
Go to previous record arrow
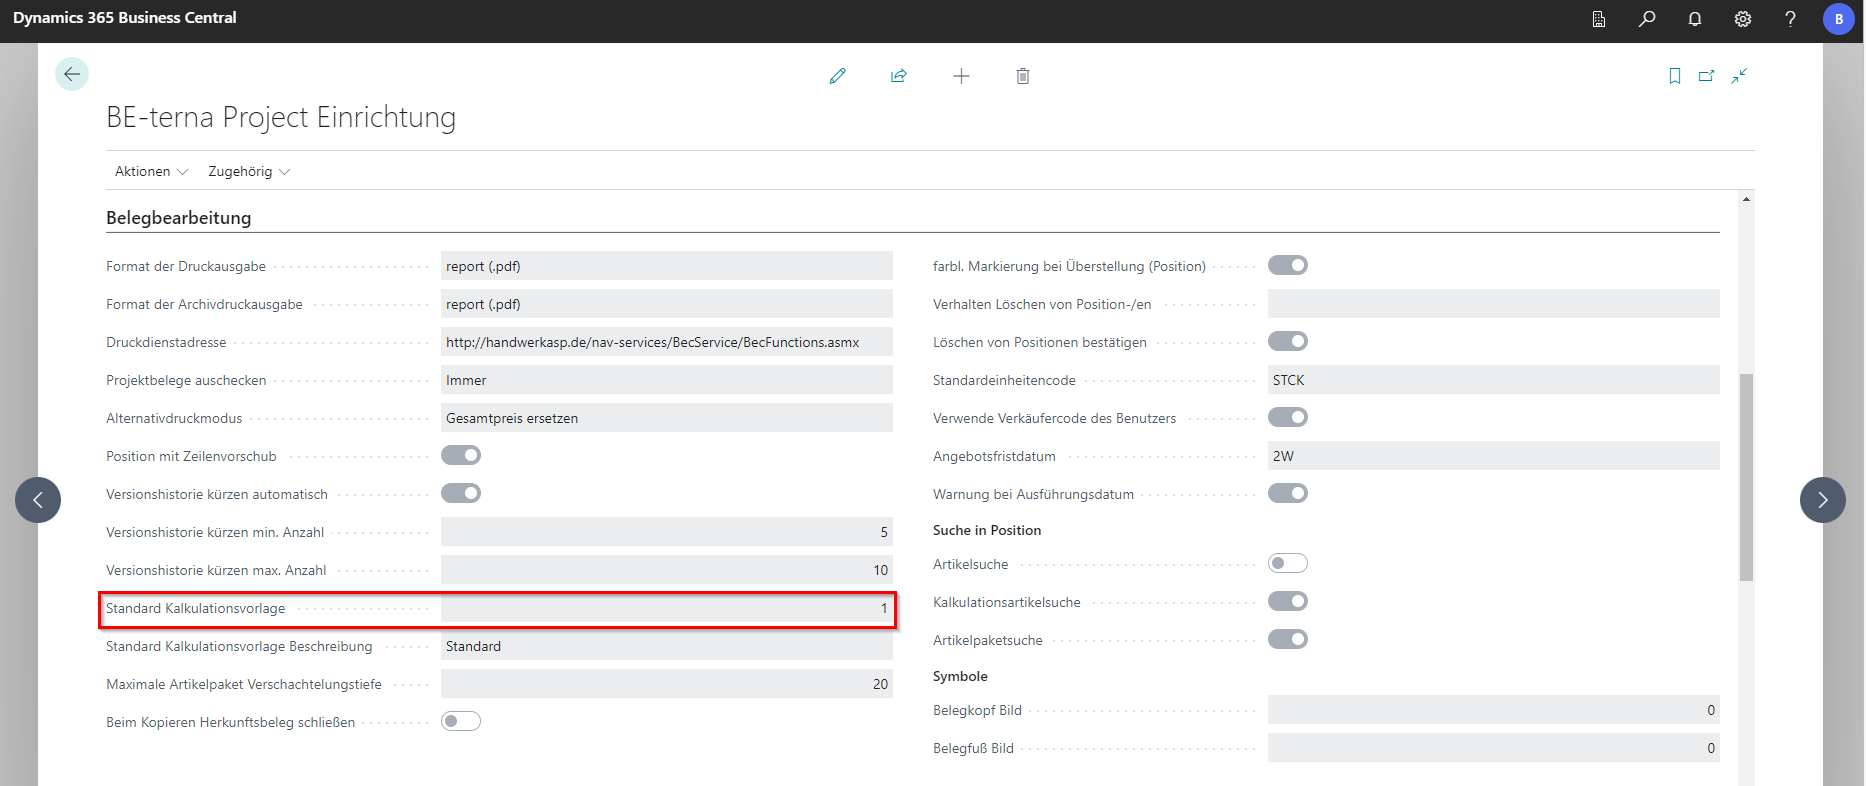[38, 500]
